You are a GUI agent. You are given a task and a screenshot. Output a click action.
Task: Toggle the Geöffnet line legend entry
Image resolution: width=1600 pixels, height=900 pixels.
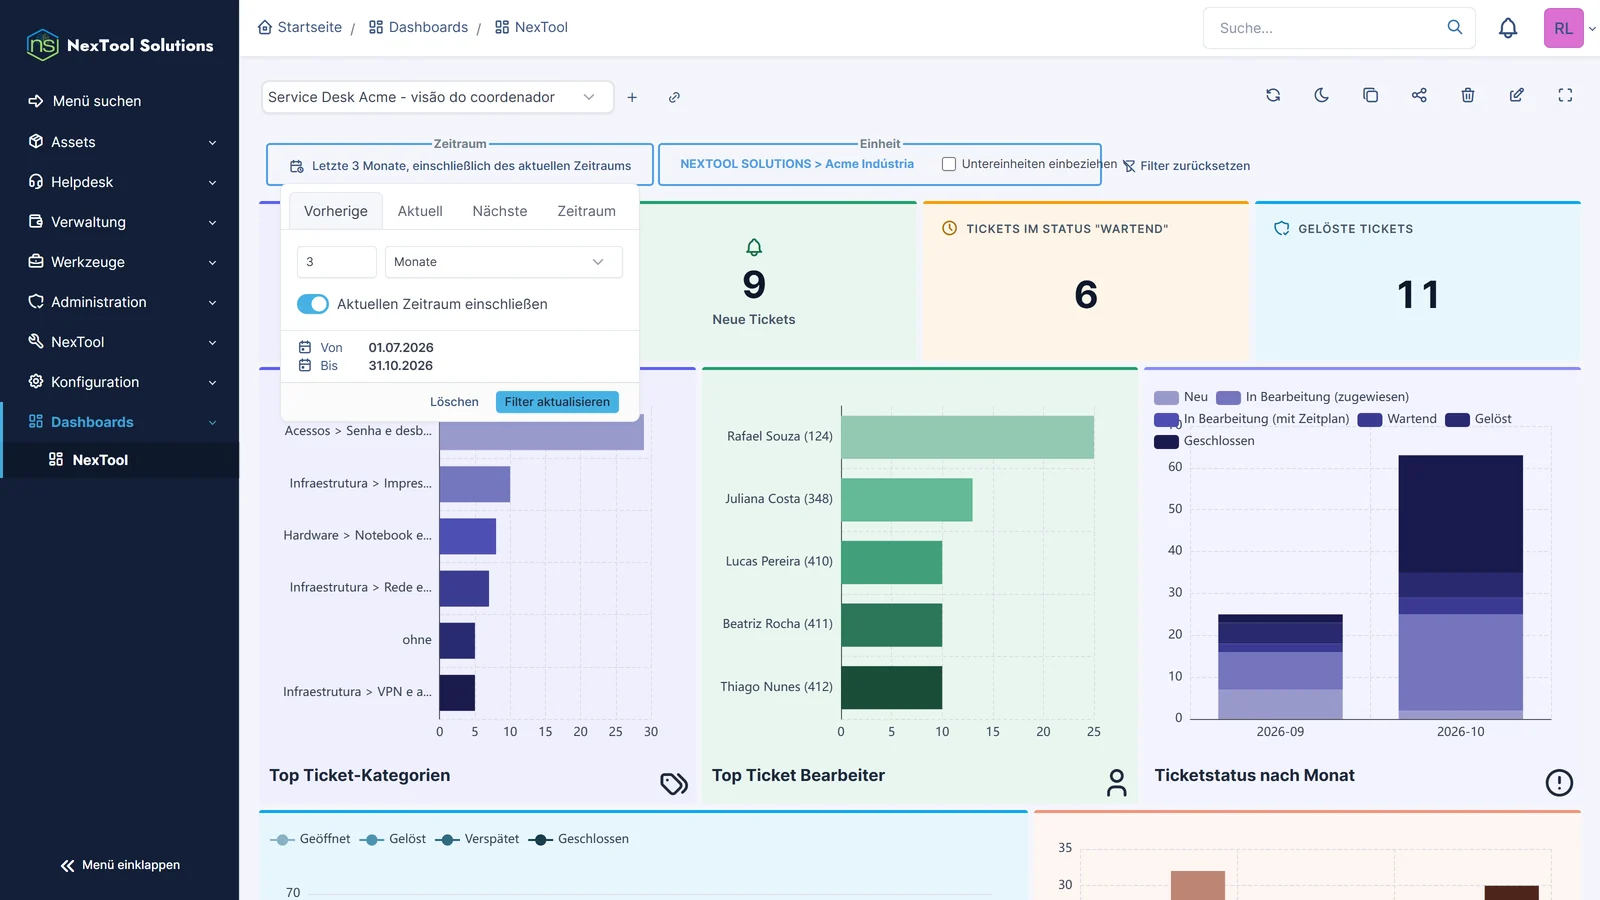coord(310,839)
